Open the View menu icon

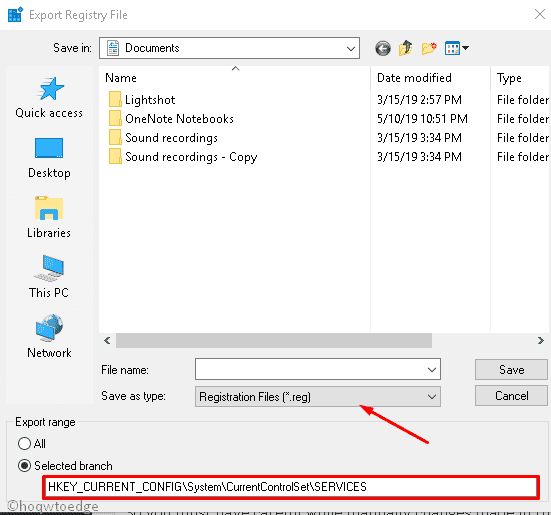452,48
